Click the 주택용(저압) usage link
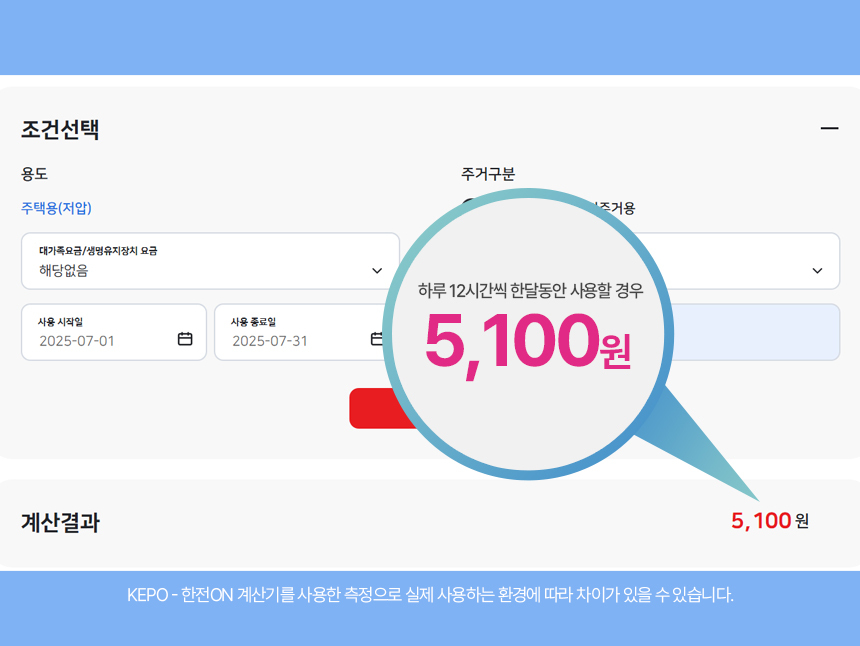The height and width of the screenshot is (646, 860). click(x=56, y=208)
